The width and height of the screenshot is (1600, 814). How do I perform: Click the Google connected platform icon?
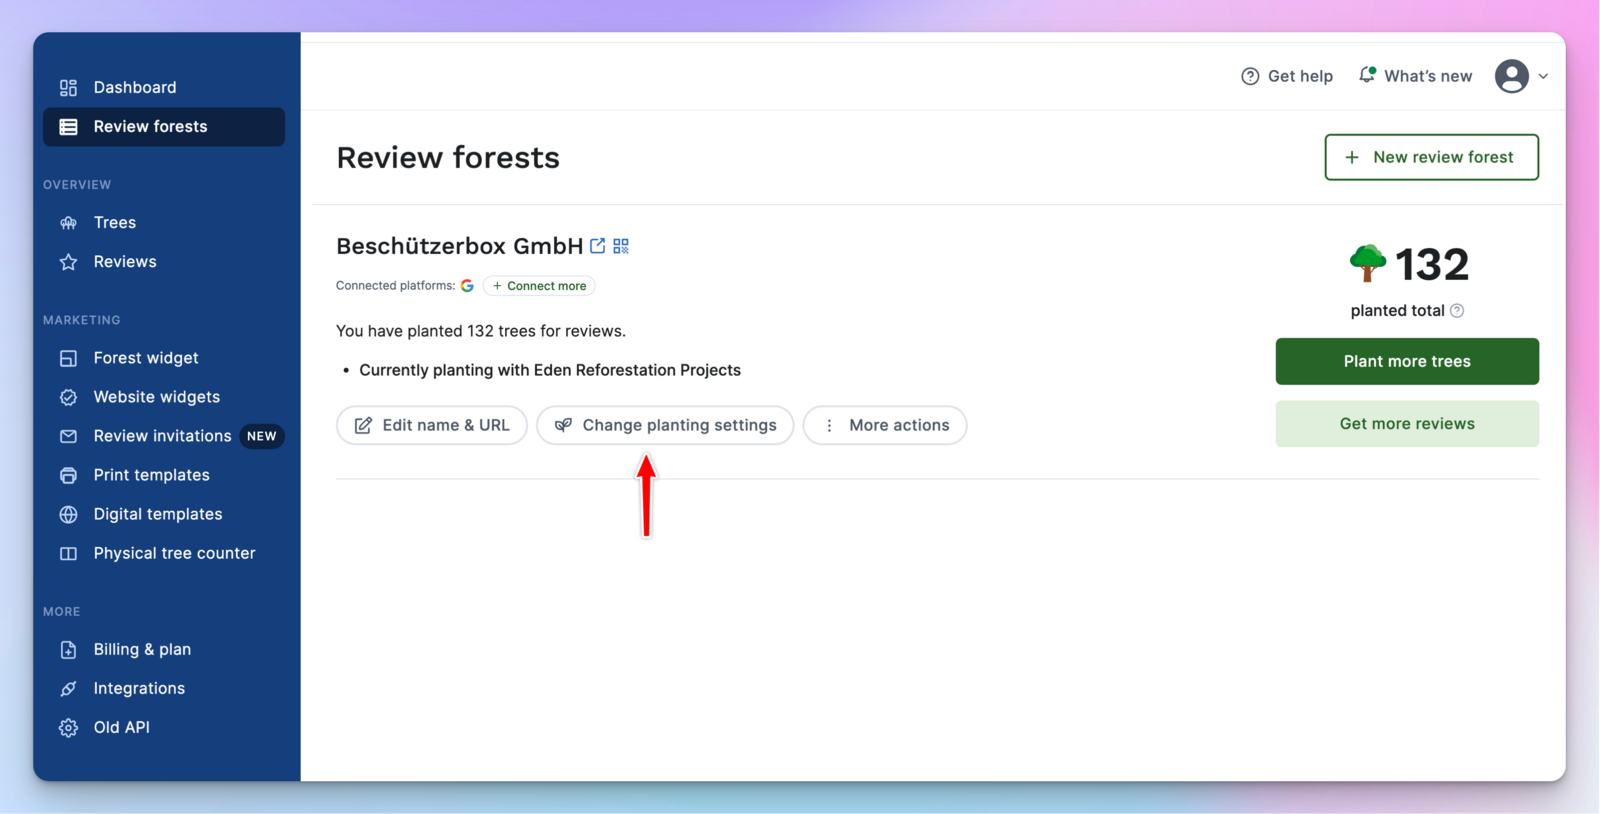[x=467, y=286]
